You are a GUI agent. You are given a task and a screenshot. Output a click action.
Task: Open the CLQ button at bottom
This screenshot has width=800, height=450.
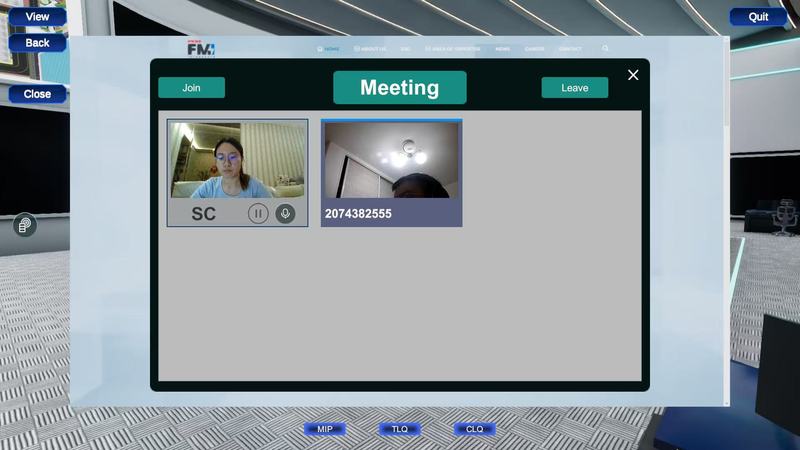click(474, 429)
